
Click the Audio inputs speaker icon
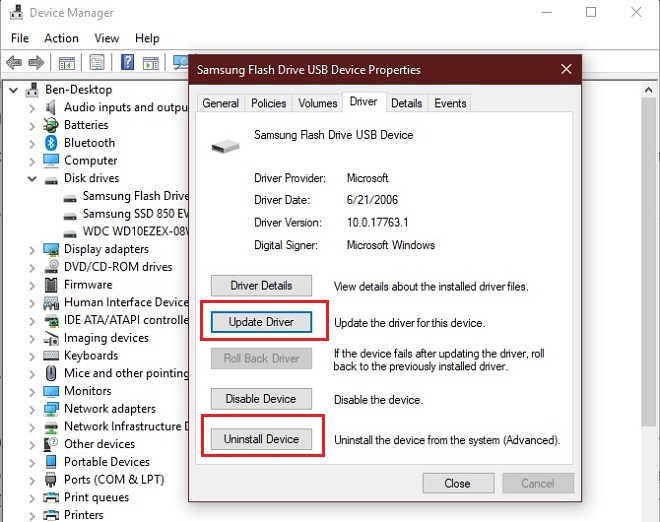51,107
